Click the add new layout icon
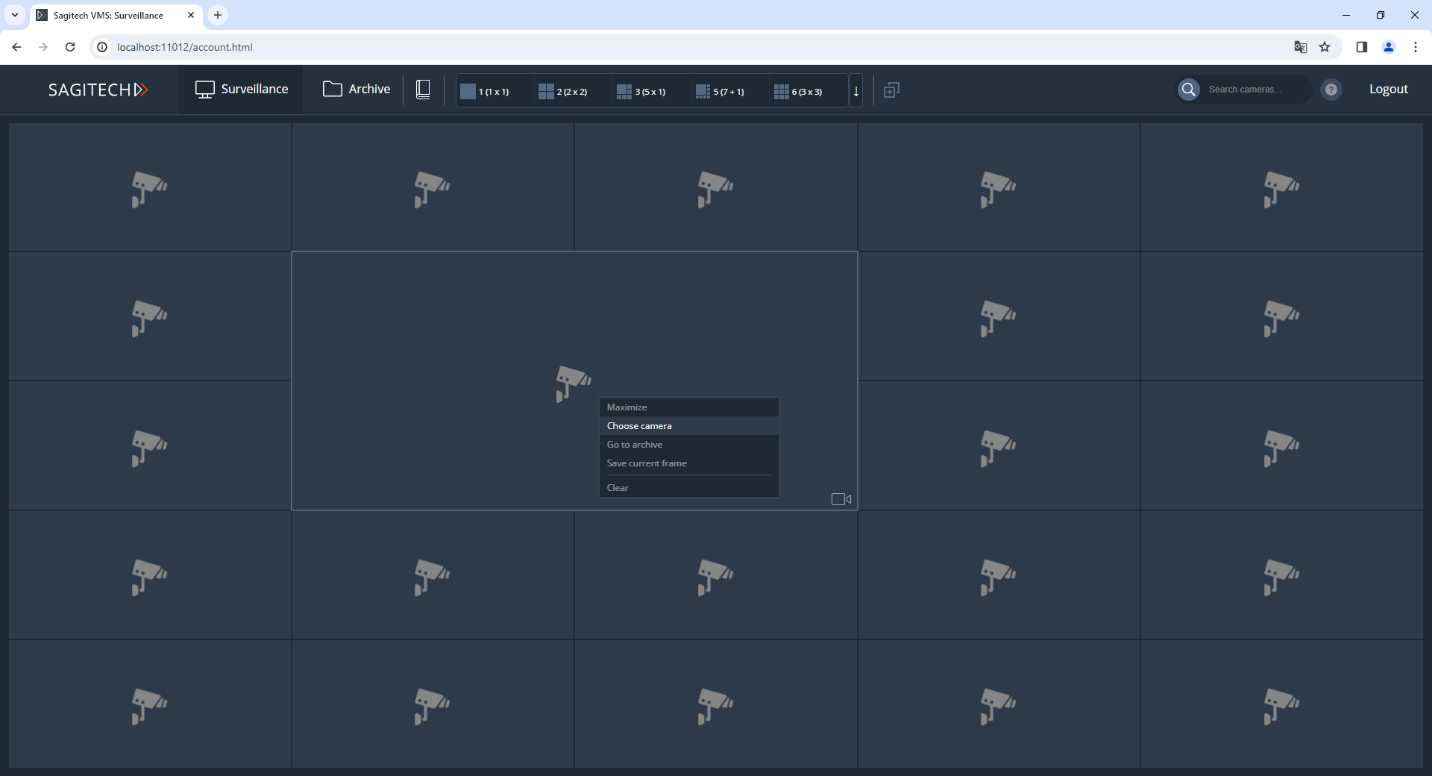This screenshot has width=1432, height=776. point(892,90)
